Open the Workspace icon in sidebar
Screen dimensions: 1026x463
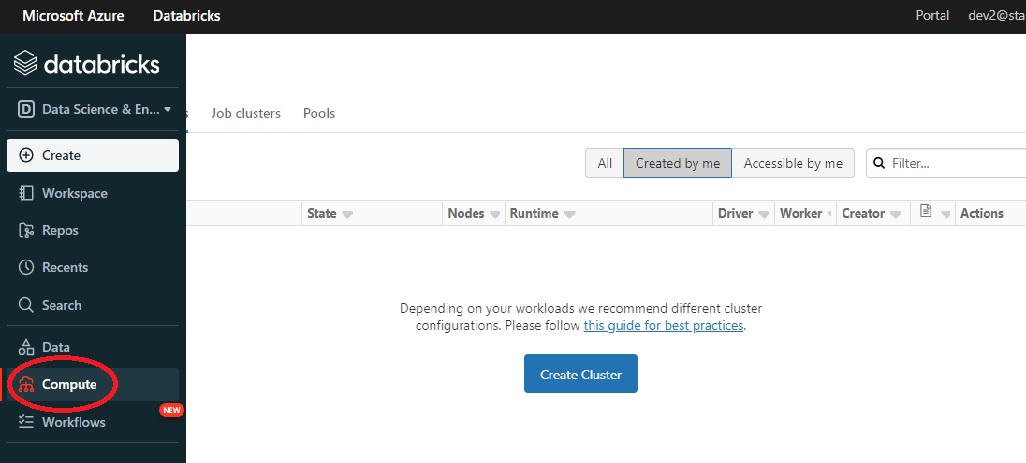coord(27,193)
